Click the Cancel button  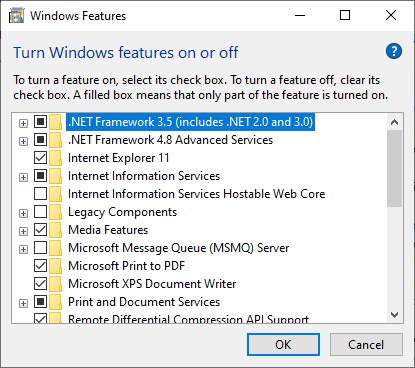pos(366,345)
